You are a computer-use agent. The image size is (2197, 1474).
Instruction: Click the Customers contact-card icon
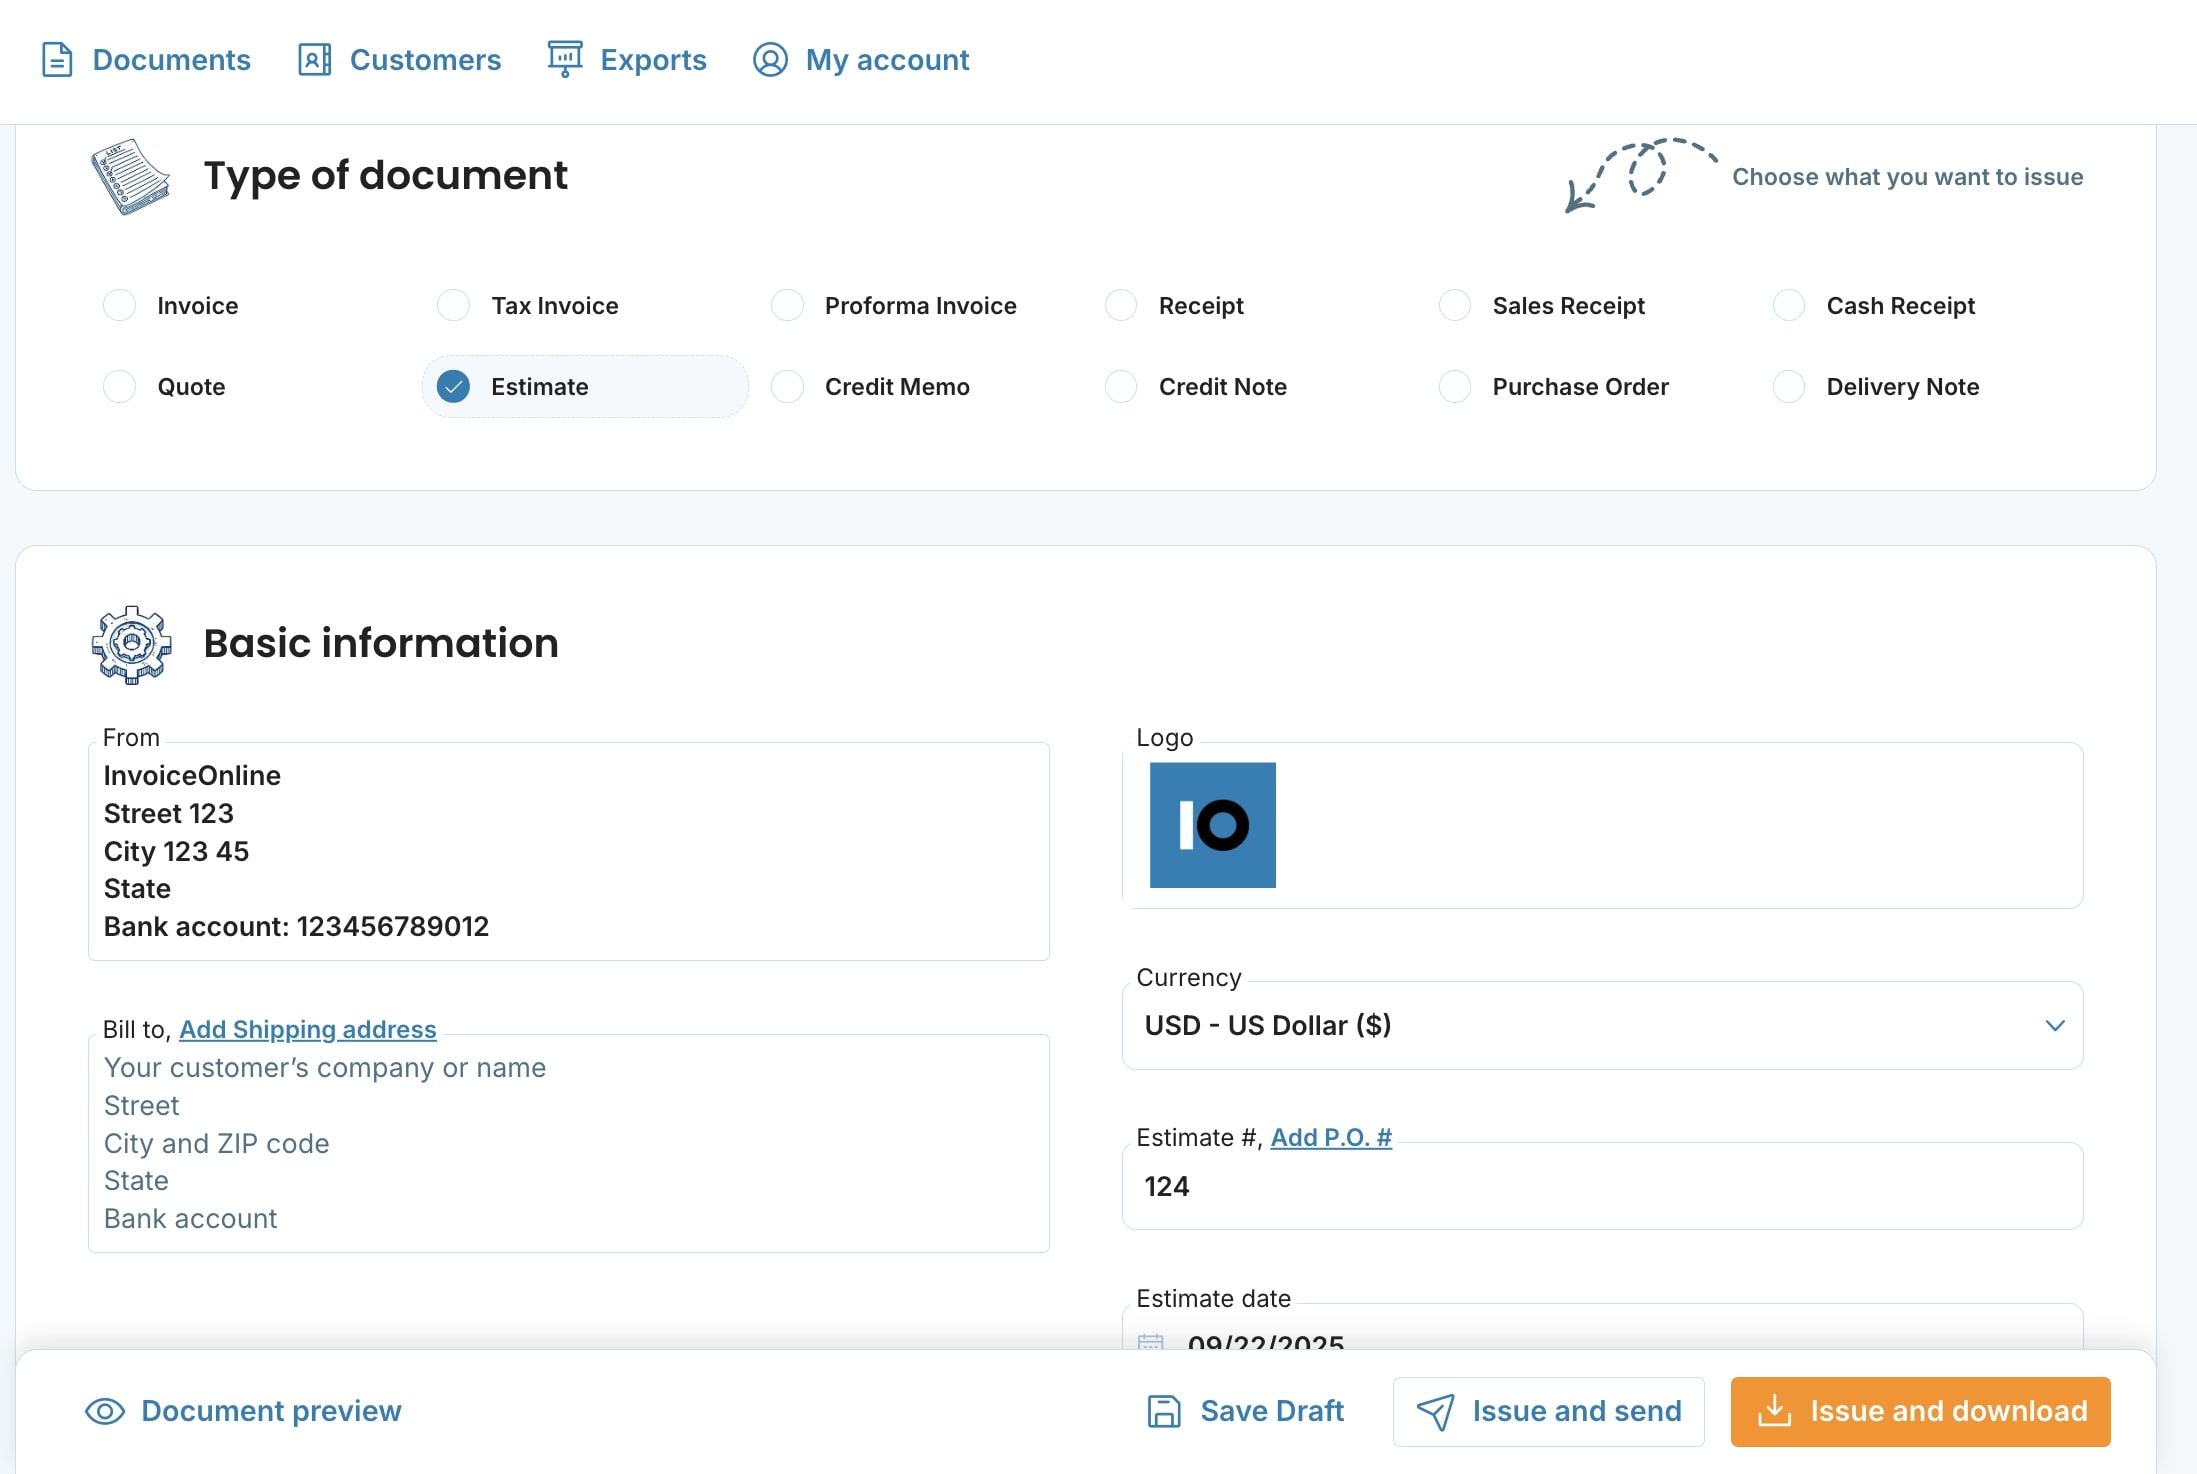pyautogui.click(x=314, y=60)
